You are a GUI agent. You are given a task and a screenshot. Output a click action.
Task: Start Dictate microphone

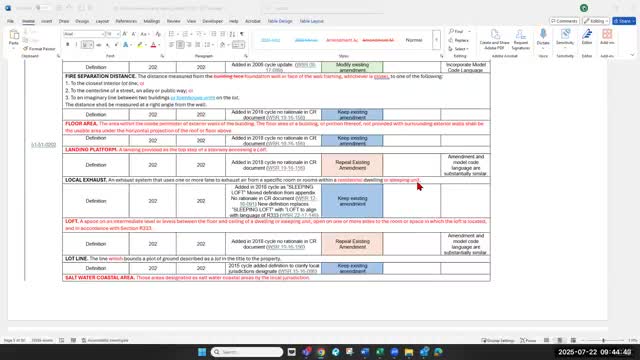click(543, 37)
